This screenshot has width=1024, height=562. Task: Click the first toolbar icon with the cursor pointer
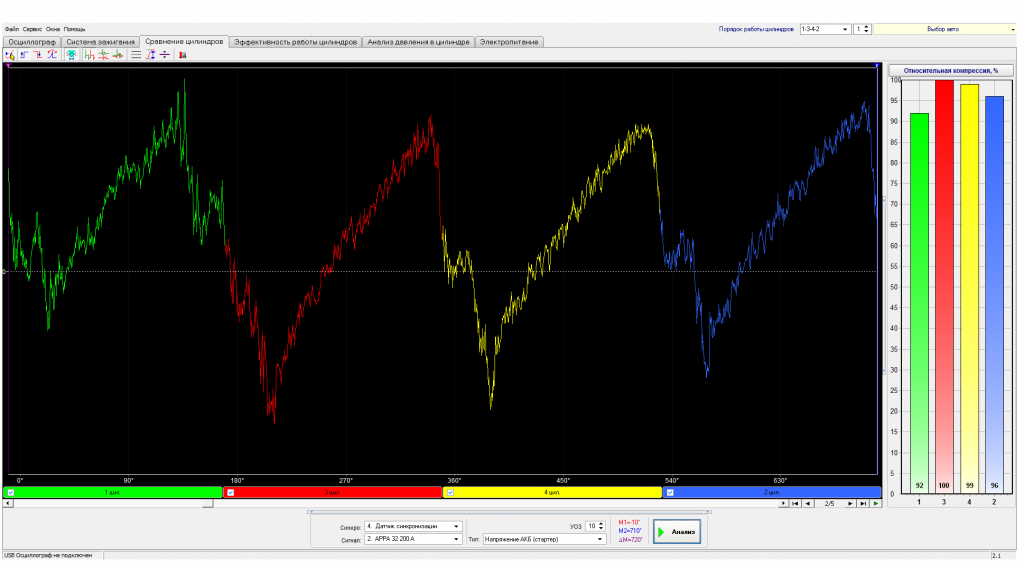click(10, 55)
